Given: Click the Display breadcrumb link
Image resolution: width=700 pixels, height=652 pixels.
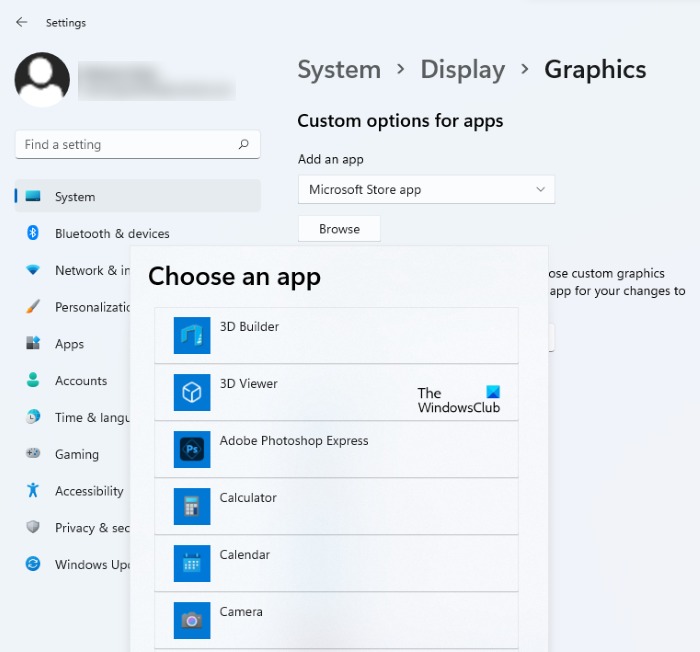Looking at the screenshot, I should pyautogui.click(x=463, y=69).
